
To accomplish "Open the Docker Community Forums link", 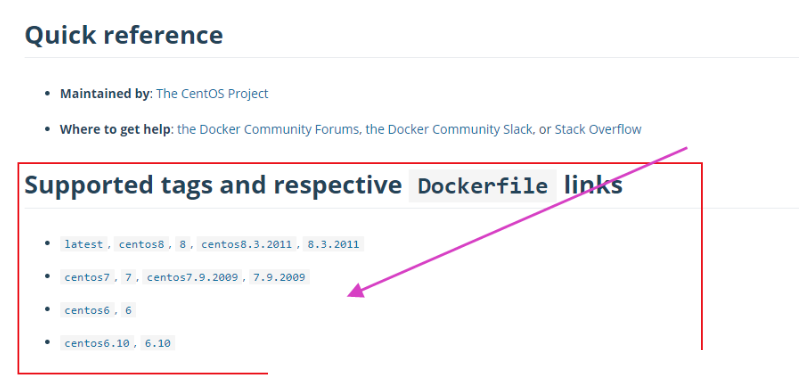I will point(268,129).
